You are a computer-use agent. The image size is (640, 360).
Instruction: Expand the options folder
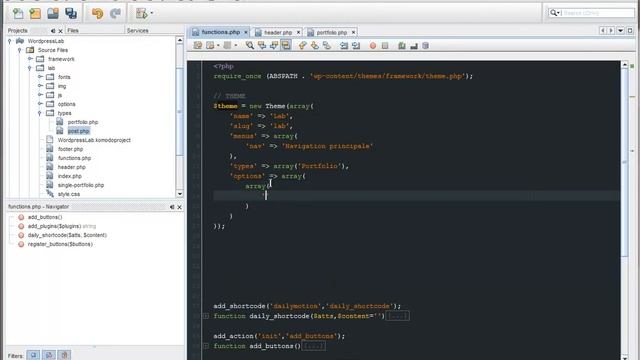[40, 104]
